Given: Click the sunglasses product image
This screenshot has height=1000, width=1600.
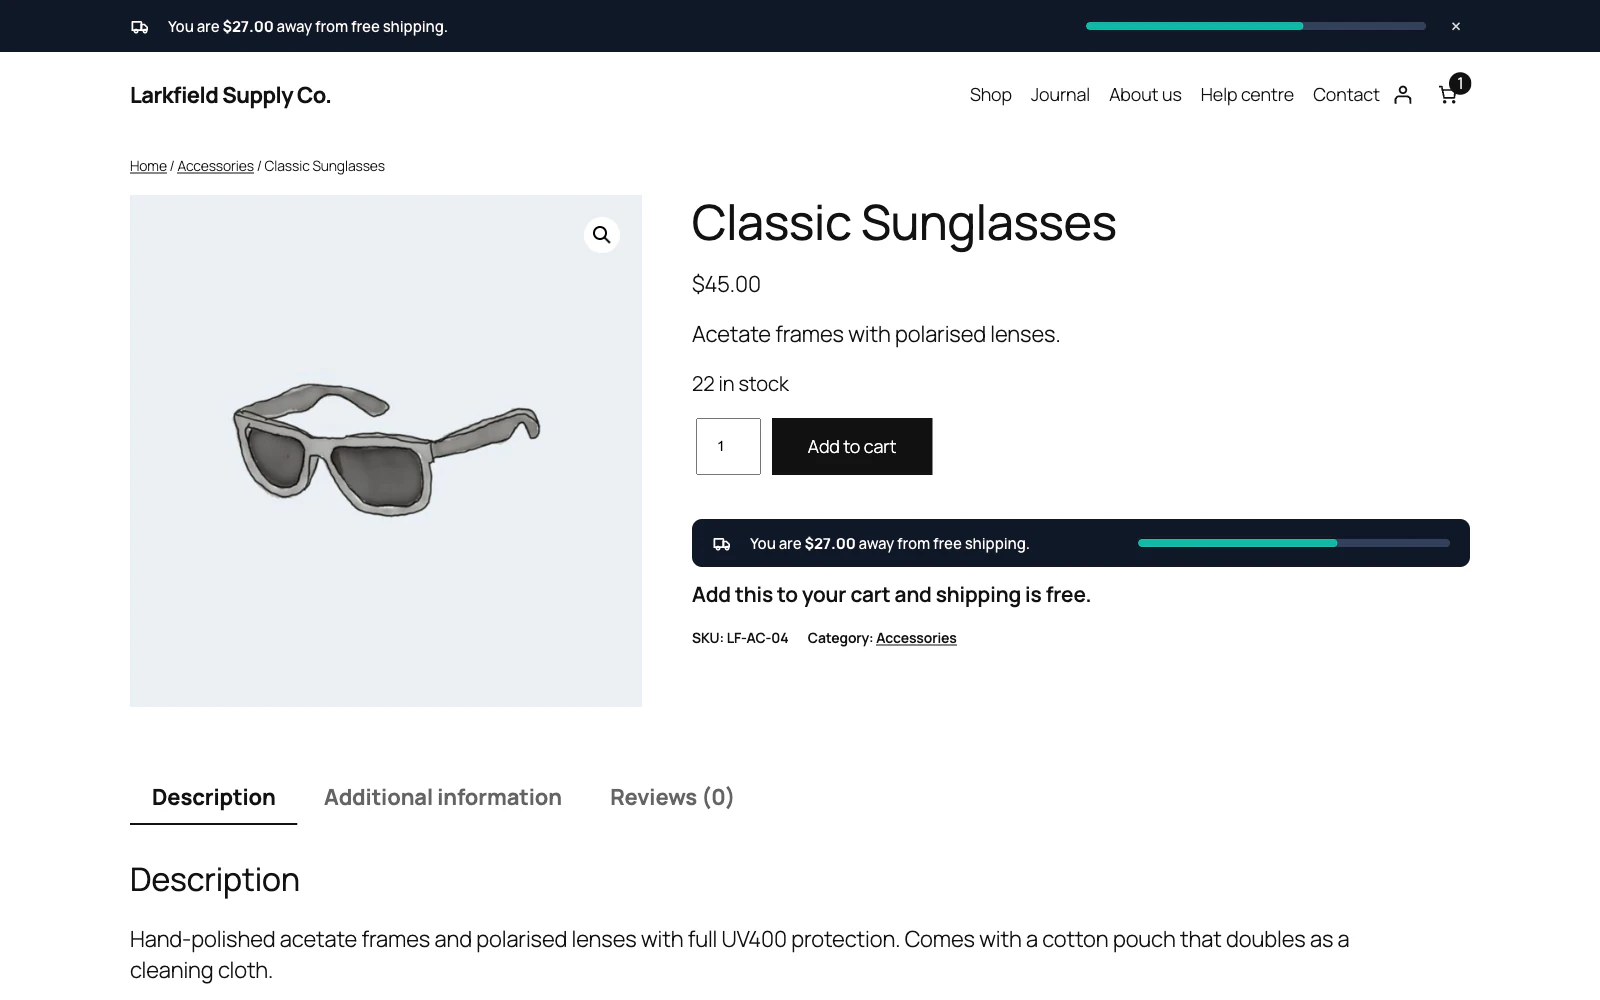Looking at the screenshot, I should pyautogui.click(x=386, y=451).
